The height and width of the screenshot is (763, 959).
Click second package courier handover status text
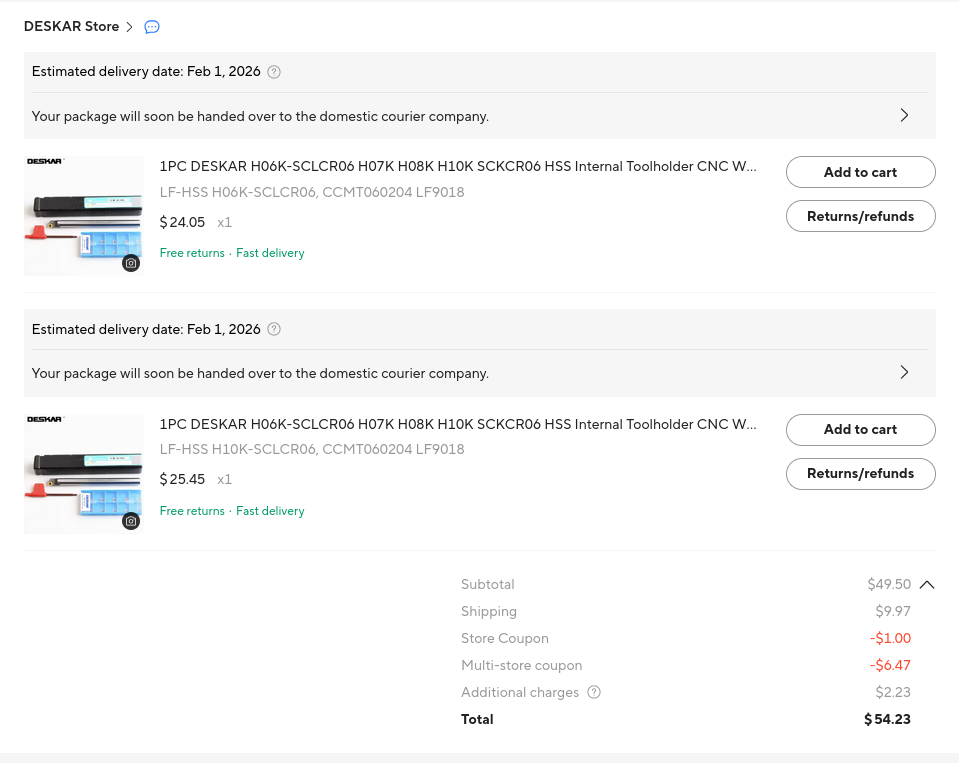(260, 373)
